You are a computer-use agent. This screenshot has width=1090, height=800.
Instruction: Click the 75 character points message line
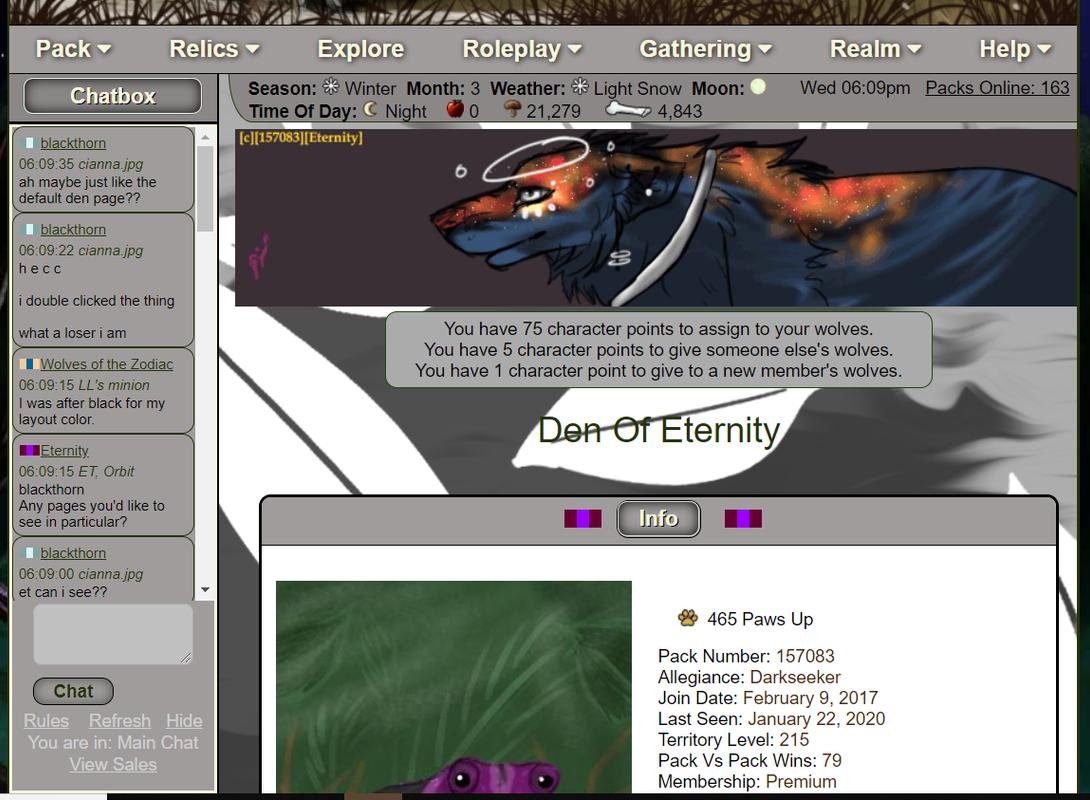point(658,329)
